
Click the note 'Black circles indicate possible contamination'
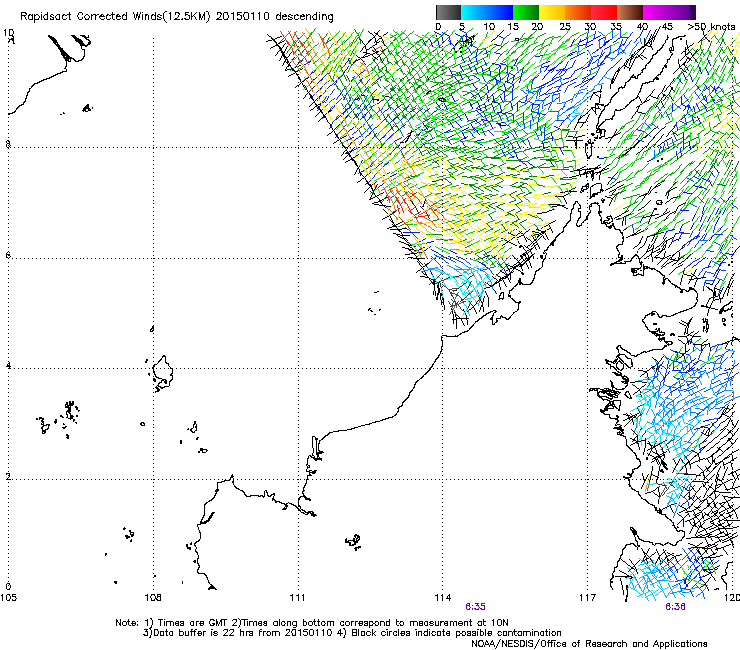tap(456, 633)
